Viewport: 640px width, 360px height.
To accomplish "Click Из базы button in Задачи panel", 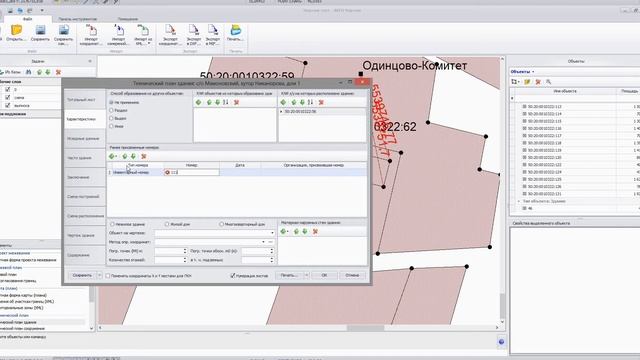I will pyautogui.click(x=11, y=72).
